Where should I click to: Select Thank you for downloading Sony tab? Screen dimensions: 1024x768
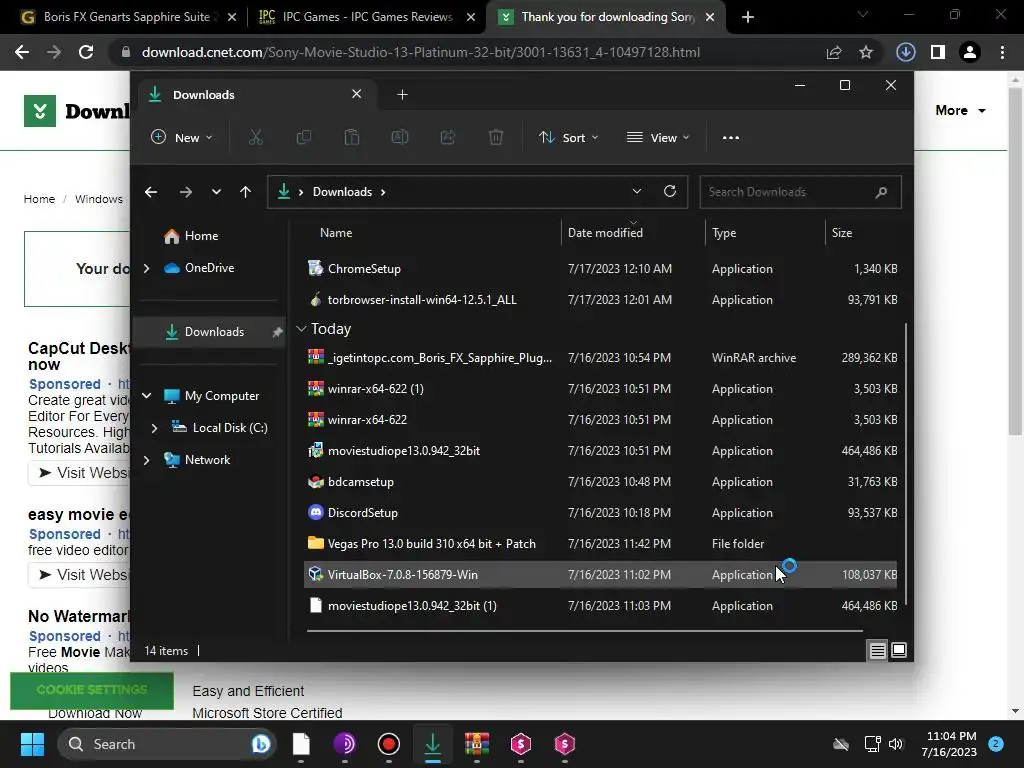point(605,17)
